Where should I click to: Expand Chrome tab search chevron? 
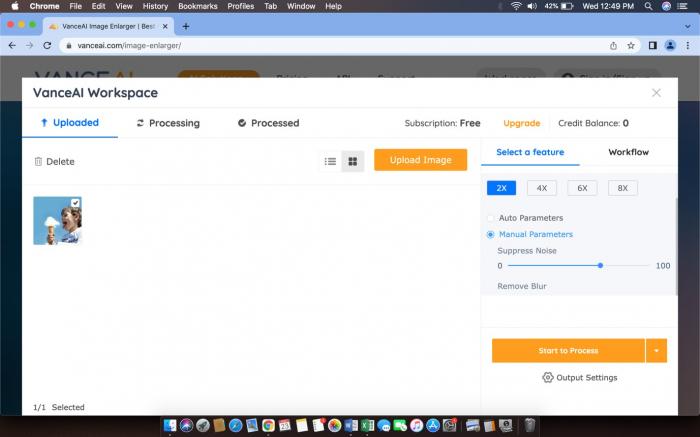click(x=688, y=26)
